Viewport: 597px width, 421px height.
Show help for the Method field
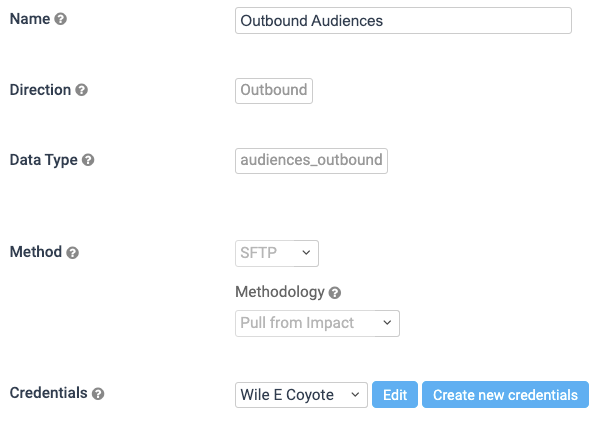[x=72, y=252]
